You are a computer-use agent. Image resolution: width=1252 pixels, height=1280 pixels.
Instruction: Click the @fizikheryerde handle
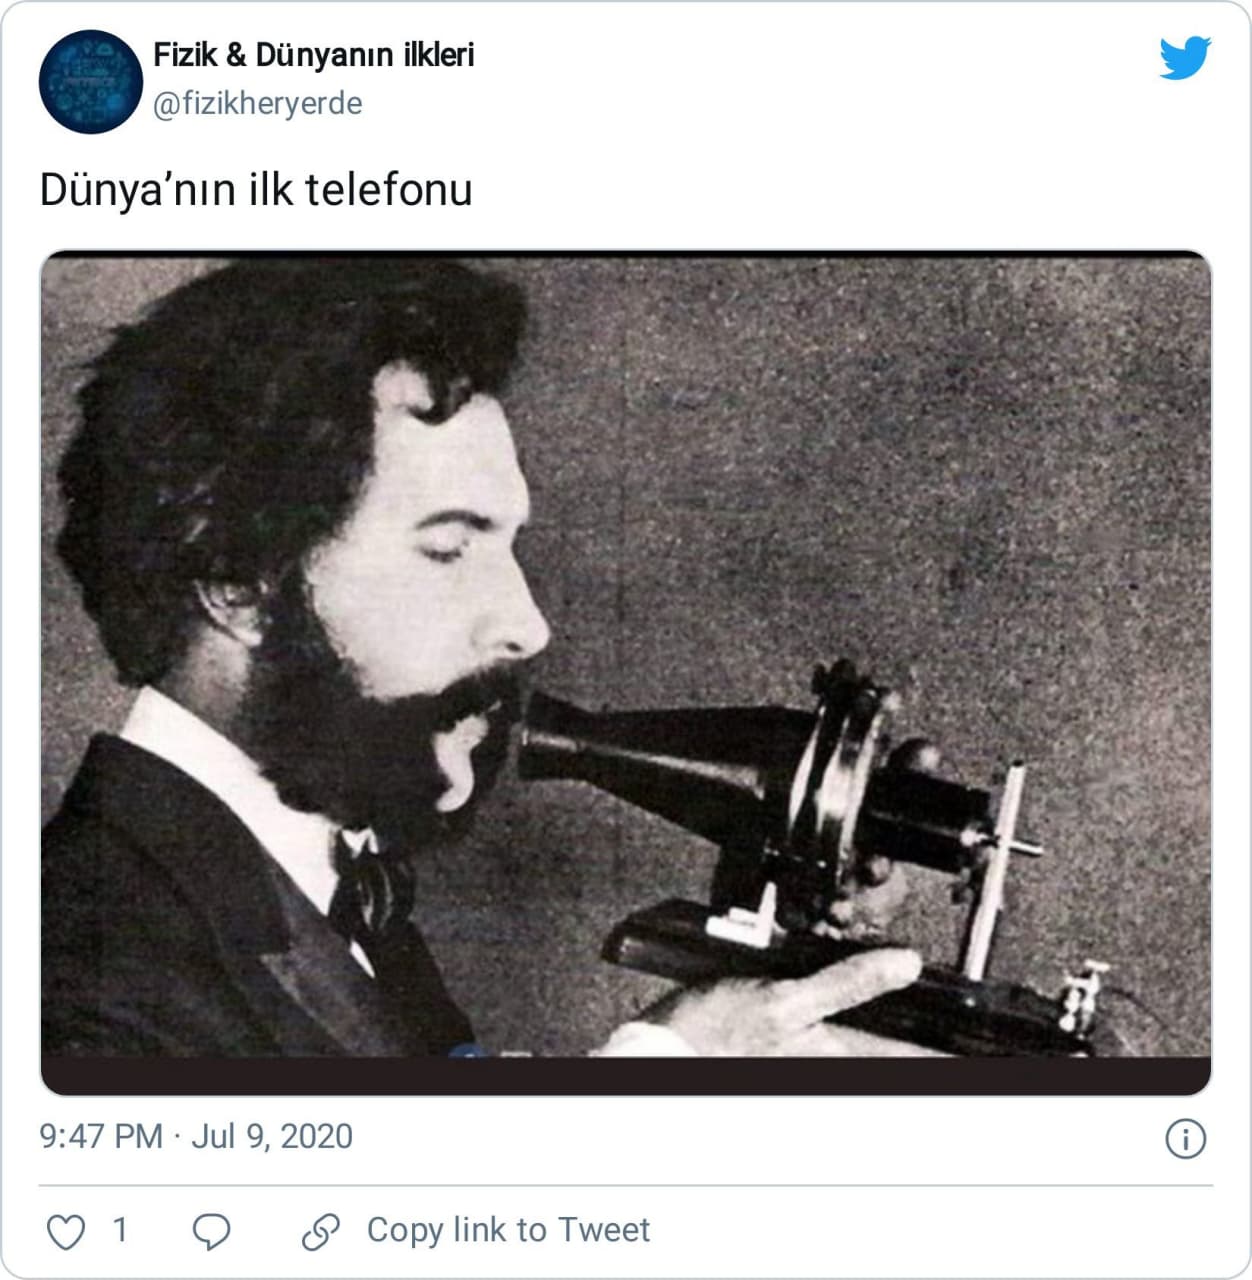pyautogui.click(x=257, y=104)
